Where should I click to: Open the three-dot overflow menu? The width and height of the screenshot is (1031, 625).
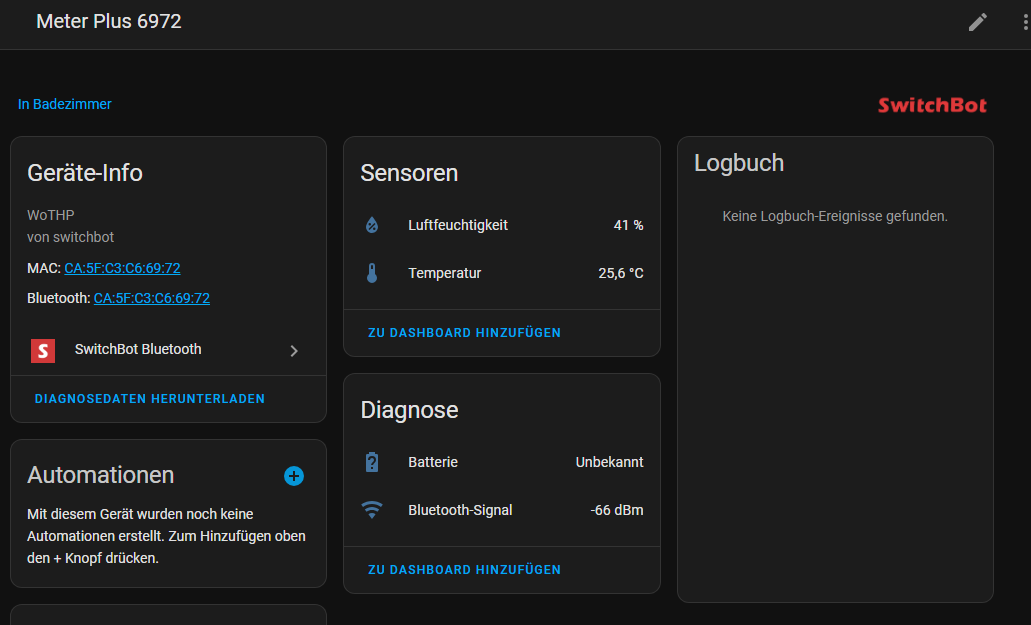(x=1025, y=22)
